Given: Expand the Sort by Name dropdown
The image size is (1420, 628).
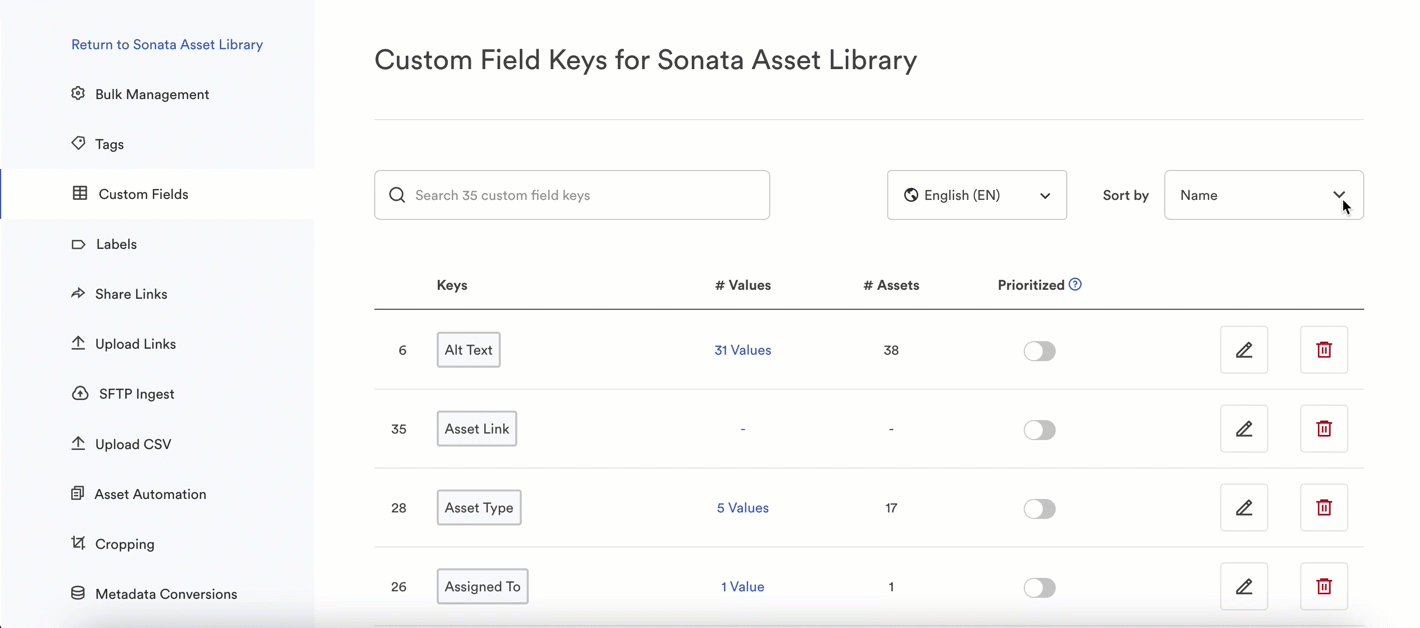Looking at the screenshot, I should [1263, 195].
